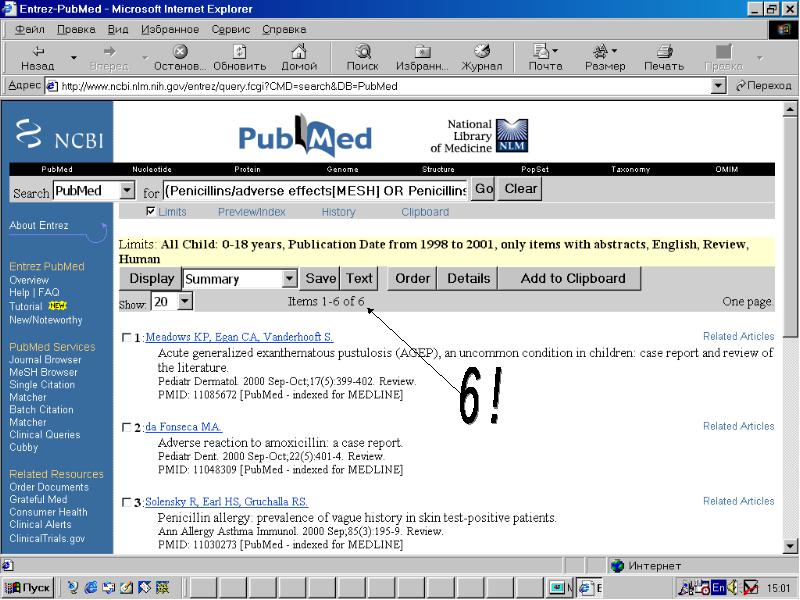Open the Search database dropdown showing PubMed
This screenshot has height=600, width=800.
127,191
